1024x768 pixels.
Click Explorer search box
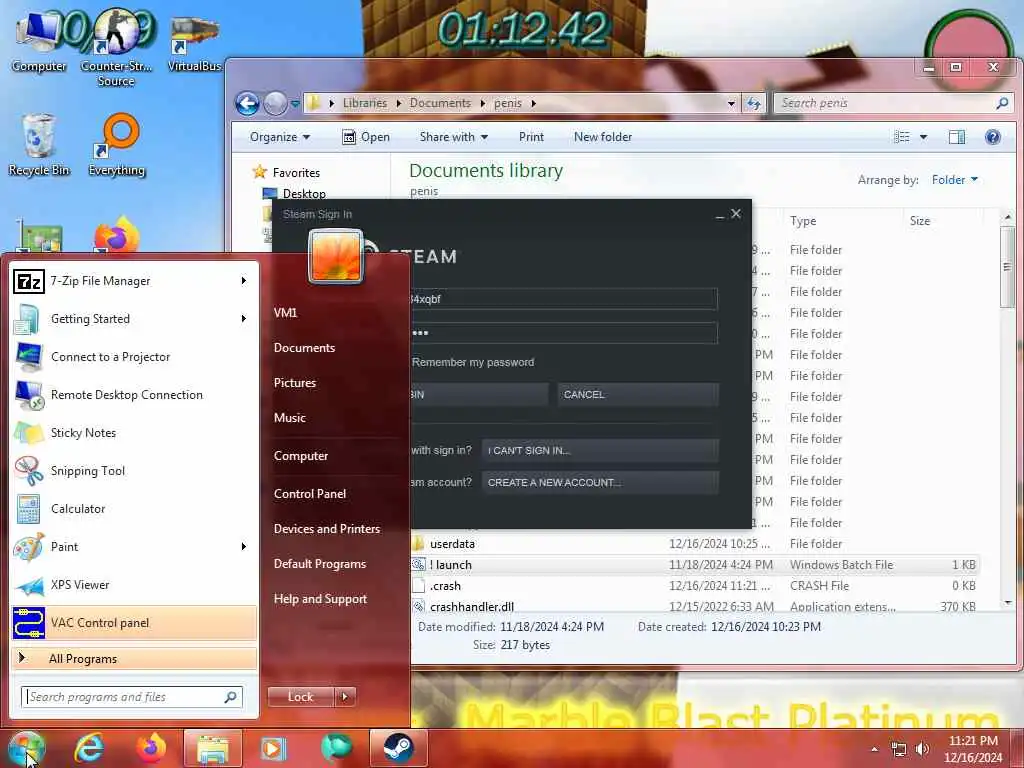click(x=893, y=103)
